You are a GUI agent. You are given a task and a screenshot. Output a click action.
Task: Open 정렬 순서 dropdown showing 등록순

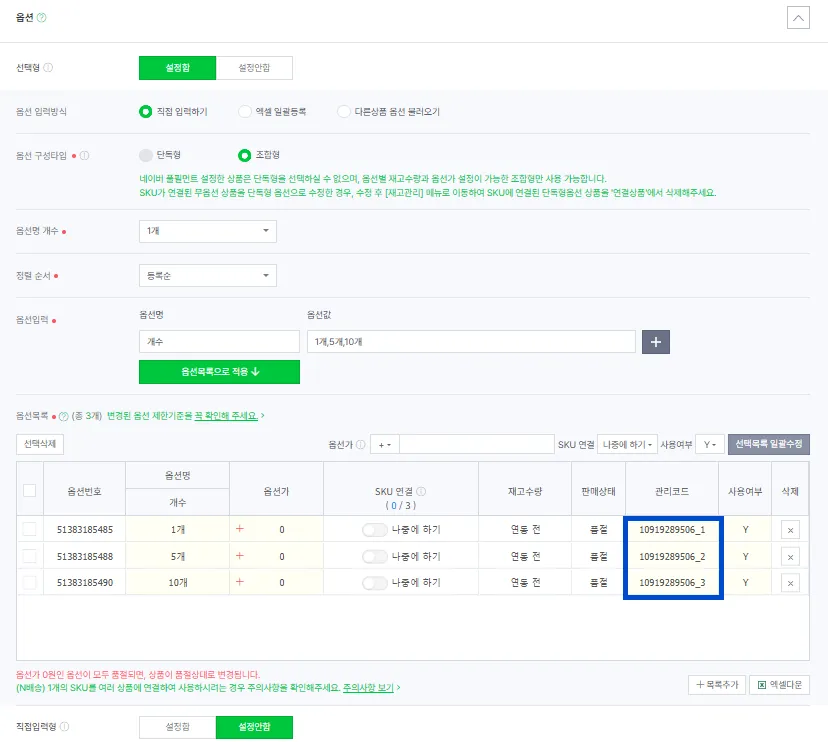pyautogui.click(x=208, y=276)
